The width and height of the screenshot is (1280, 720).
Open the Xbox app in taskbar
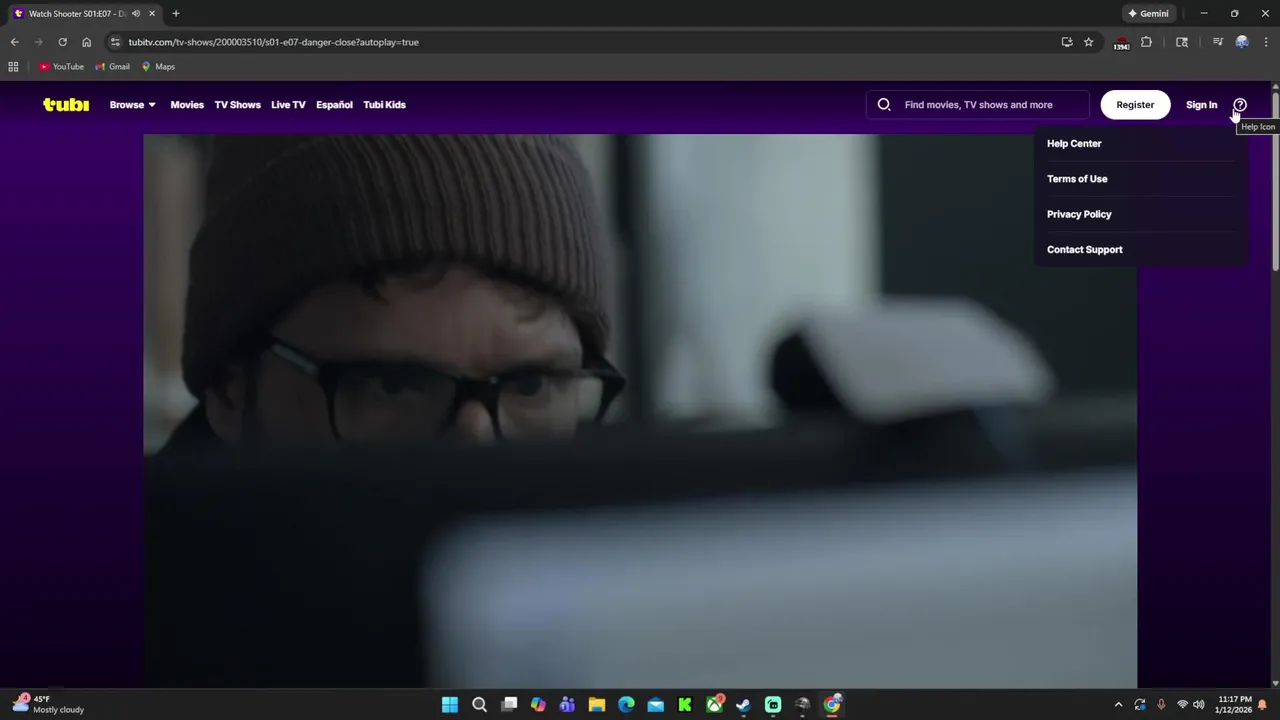click(714, 705)
